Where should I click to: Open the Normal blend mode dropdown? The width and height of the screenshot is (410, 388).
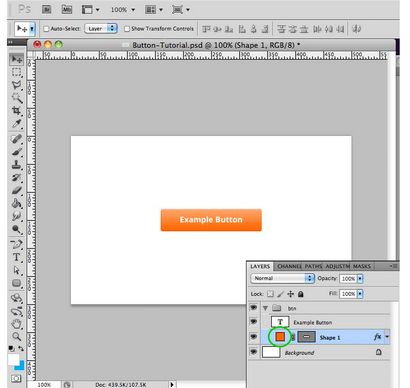[283, 278]
